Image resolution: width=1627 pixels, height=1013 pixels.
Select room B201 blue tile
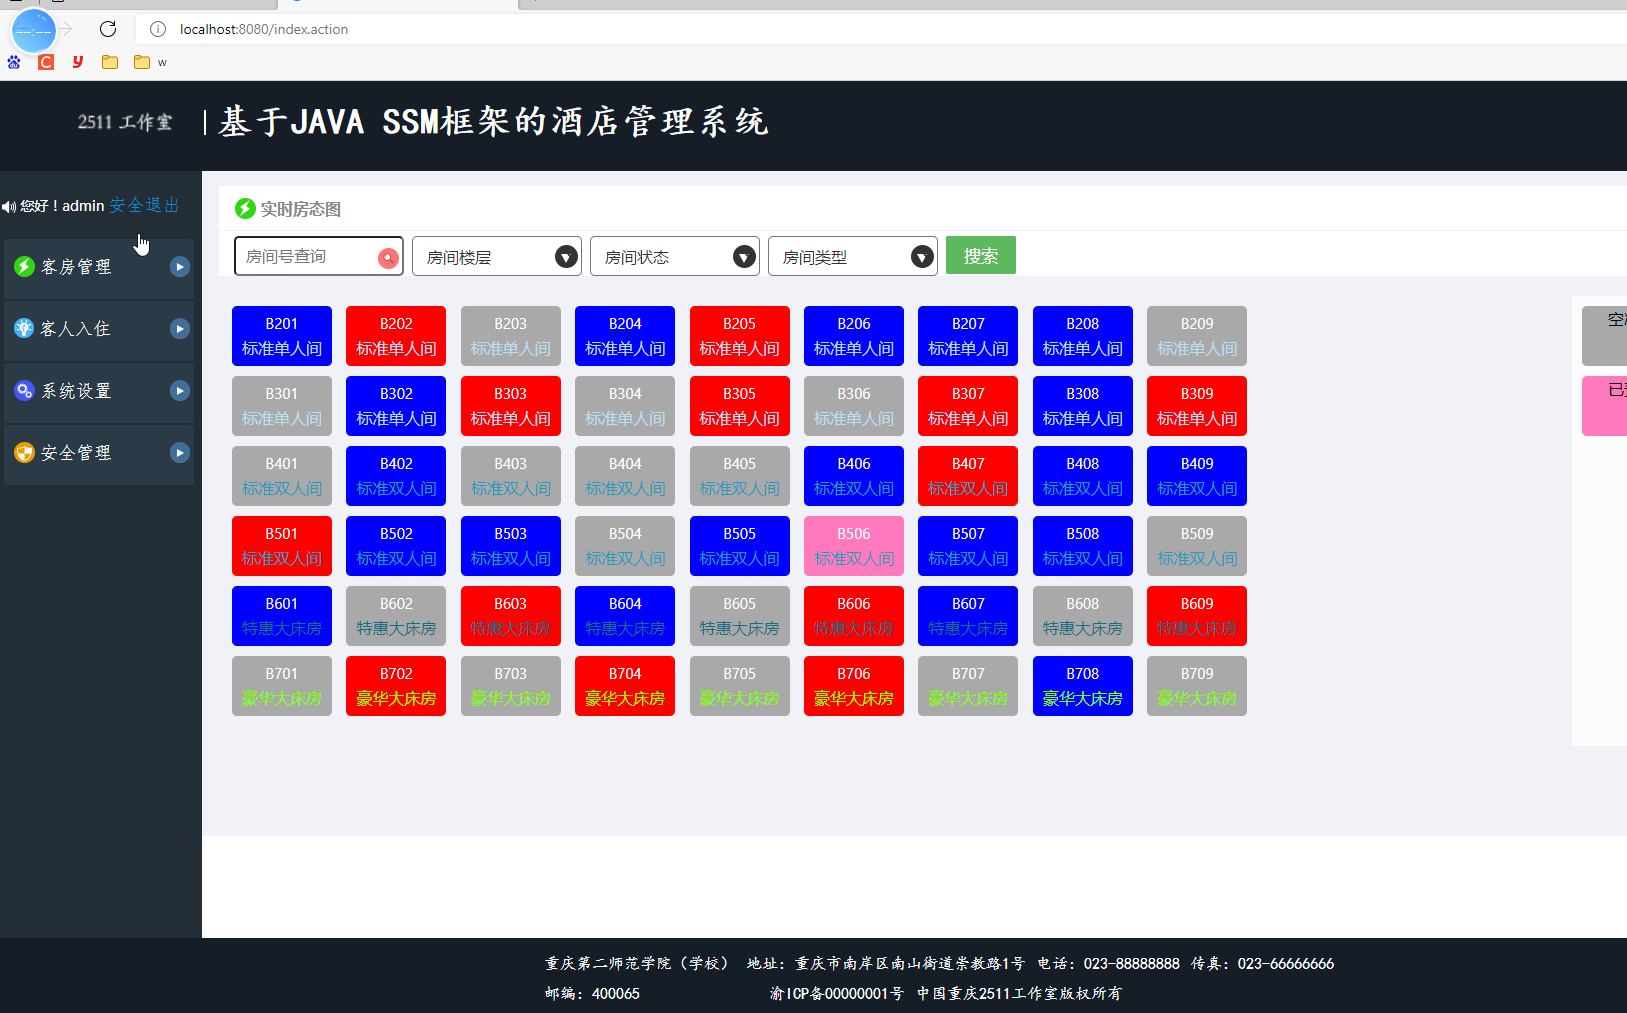tap(282, 336)
